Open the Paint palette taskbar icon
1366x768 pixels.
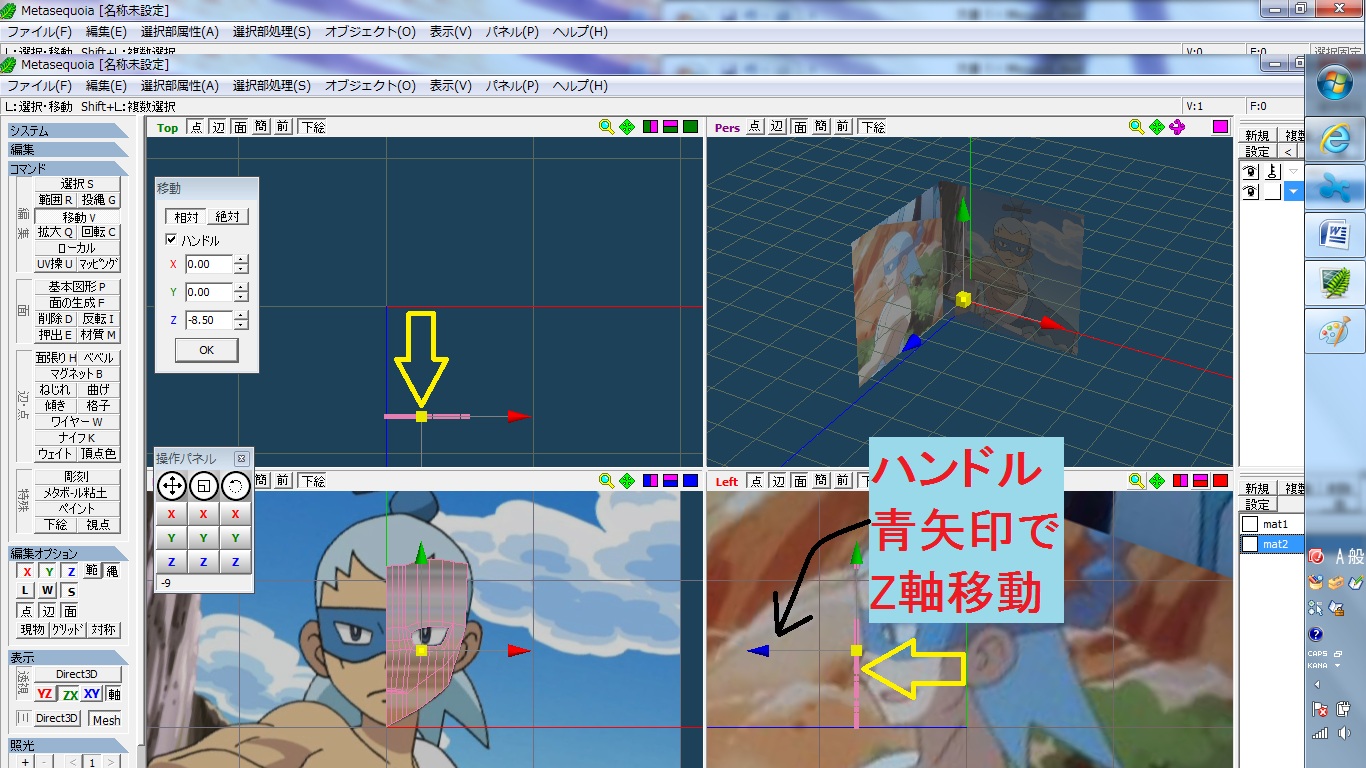[x=1335, y=333]
